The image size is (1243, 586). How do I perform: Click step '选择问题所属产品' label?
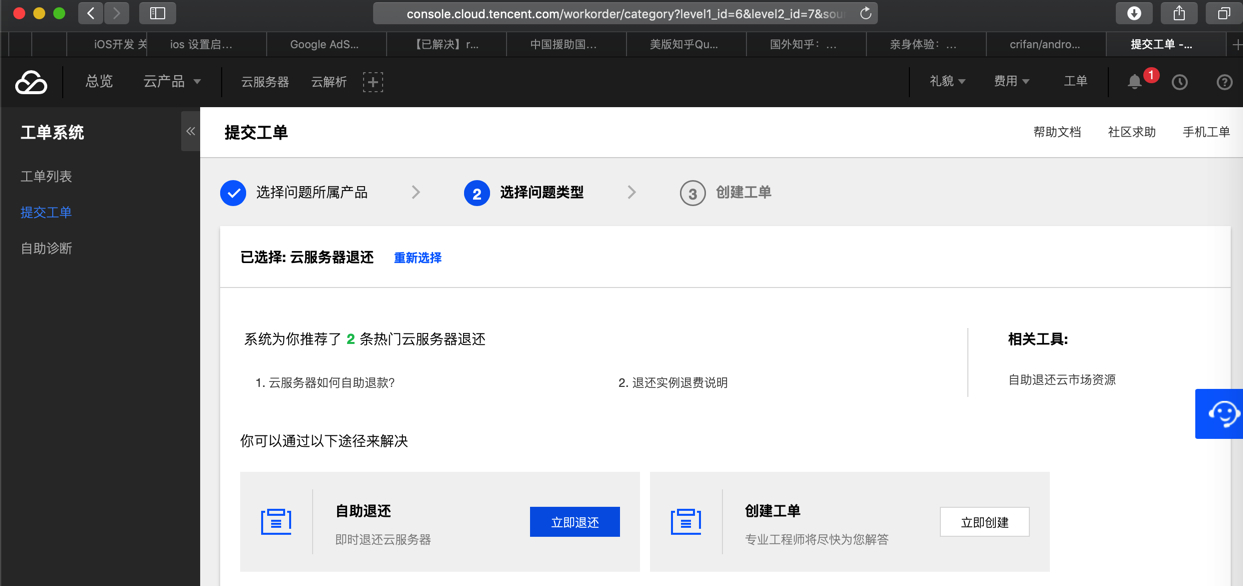(312, 193)
